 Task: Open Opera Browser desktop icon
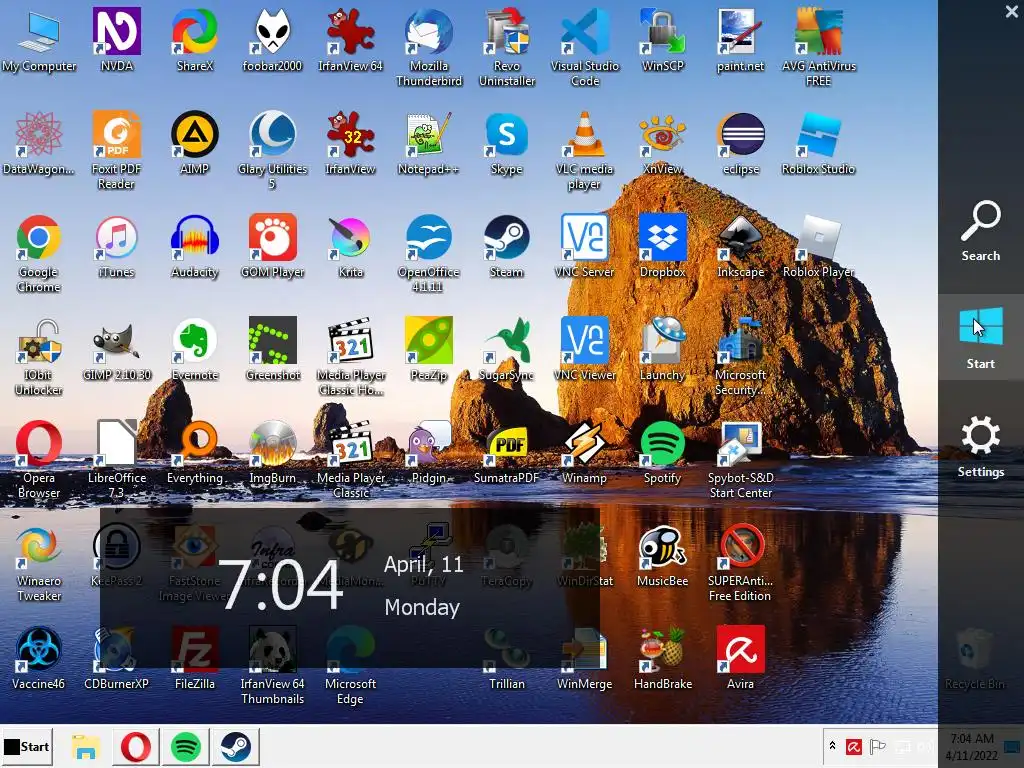[x=39, y=460]
